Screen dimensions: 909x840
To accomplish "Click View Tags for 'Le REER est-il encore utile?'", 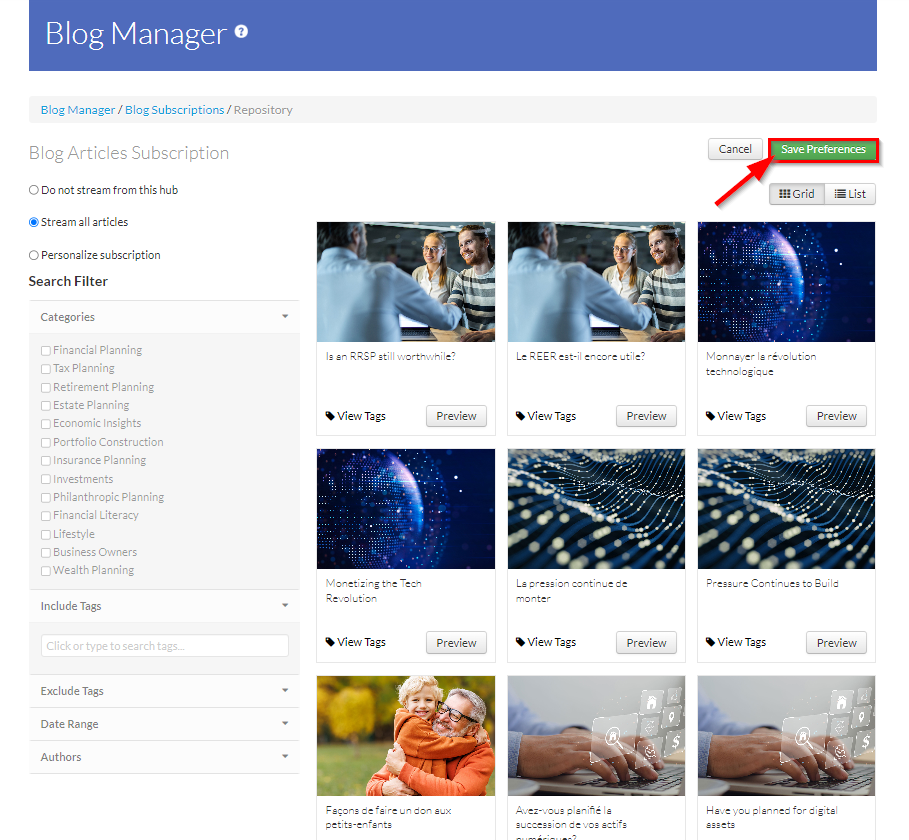I will click(546, 416).
